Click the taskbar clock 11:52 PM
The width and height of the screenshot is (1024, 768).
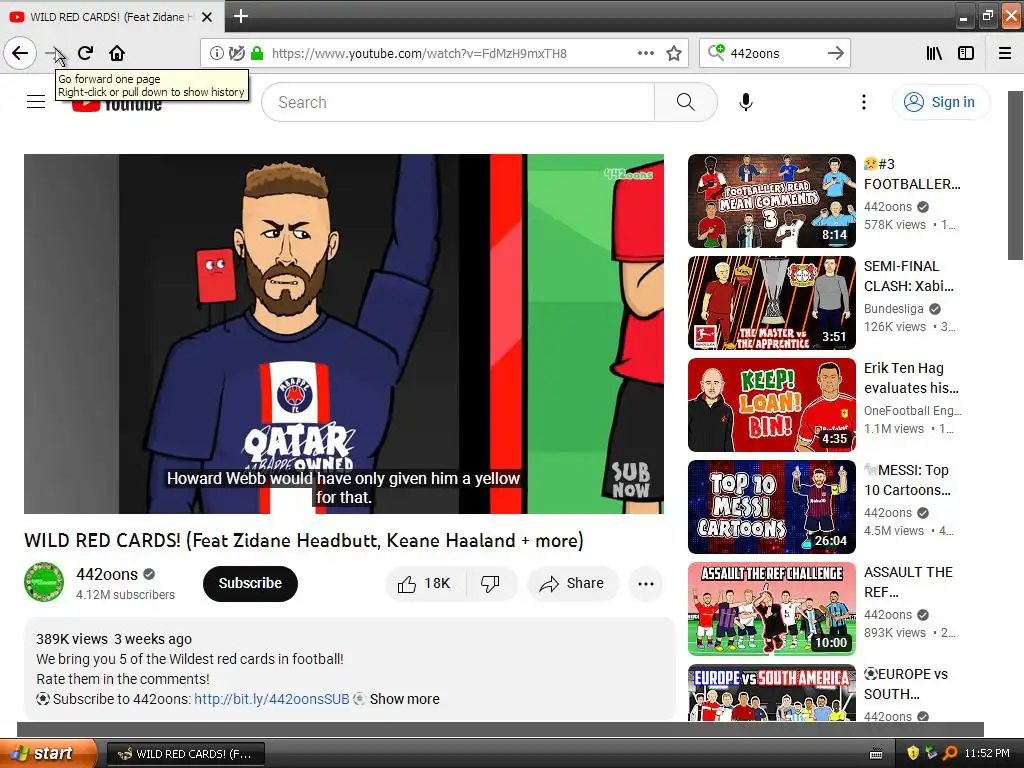coord(987,753)
